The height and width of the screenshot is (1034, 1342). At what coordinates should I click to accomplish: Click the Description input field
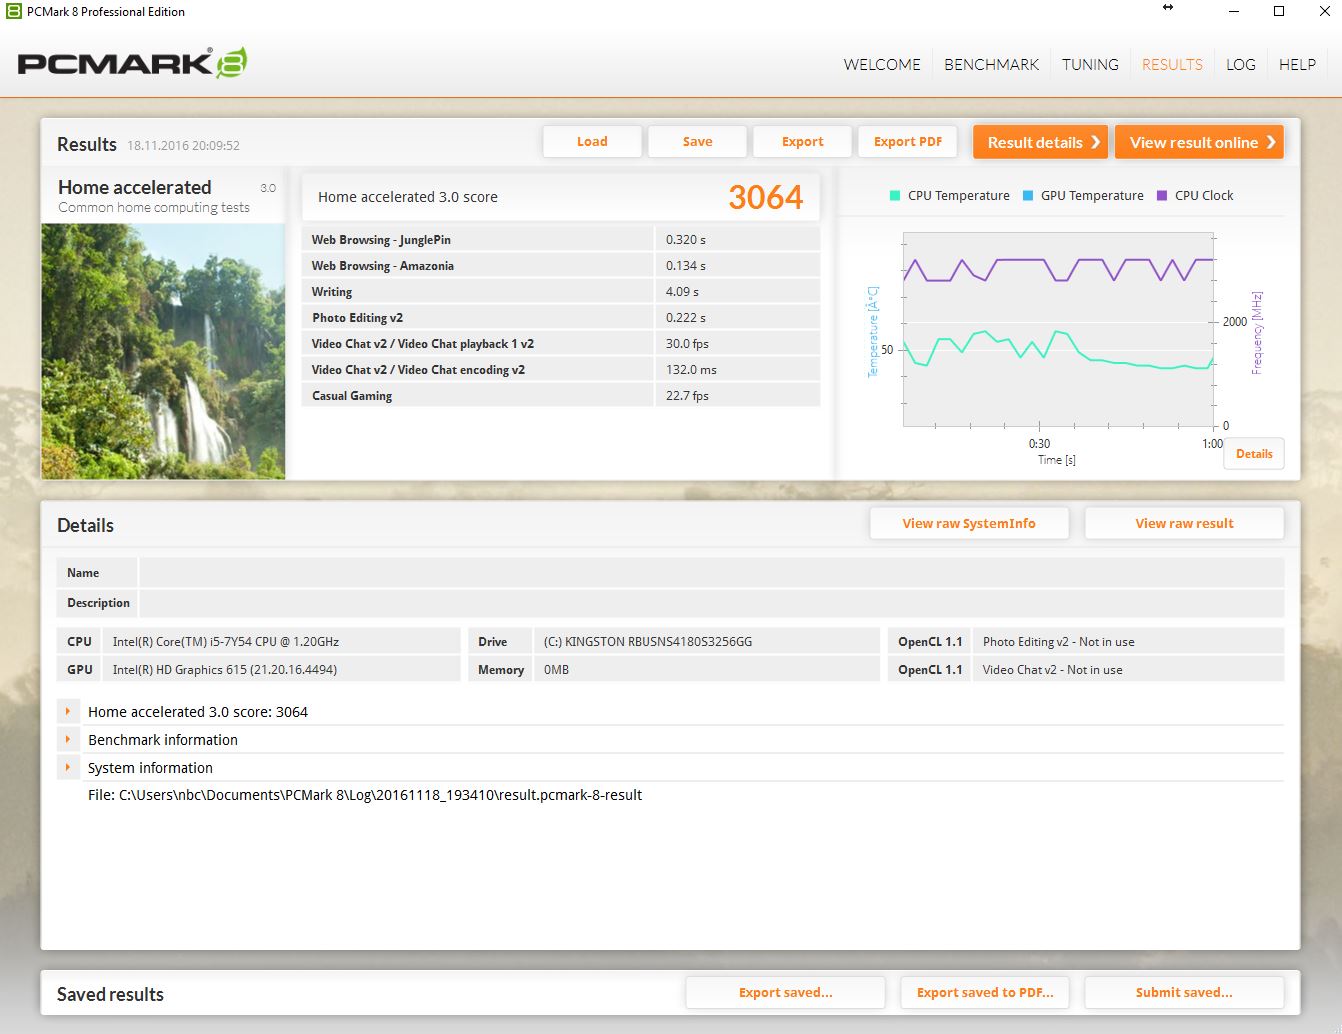click(711, 603)
